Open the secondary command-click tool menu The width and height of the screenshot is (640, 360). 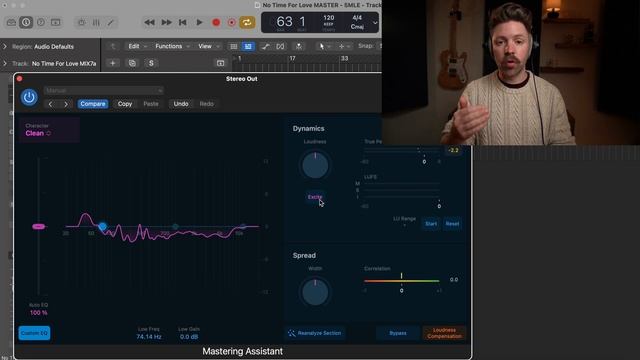point(344,47)
